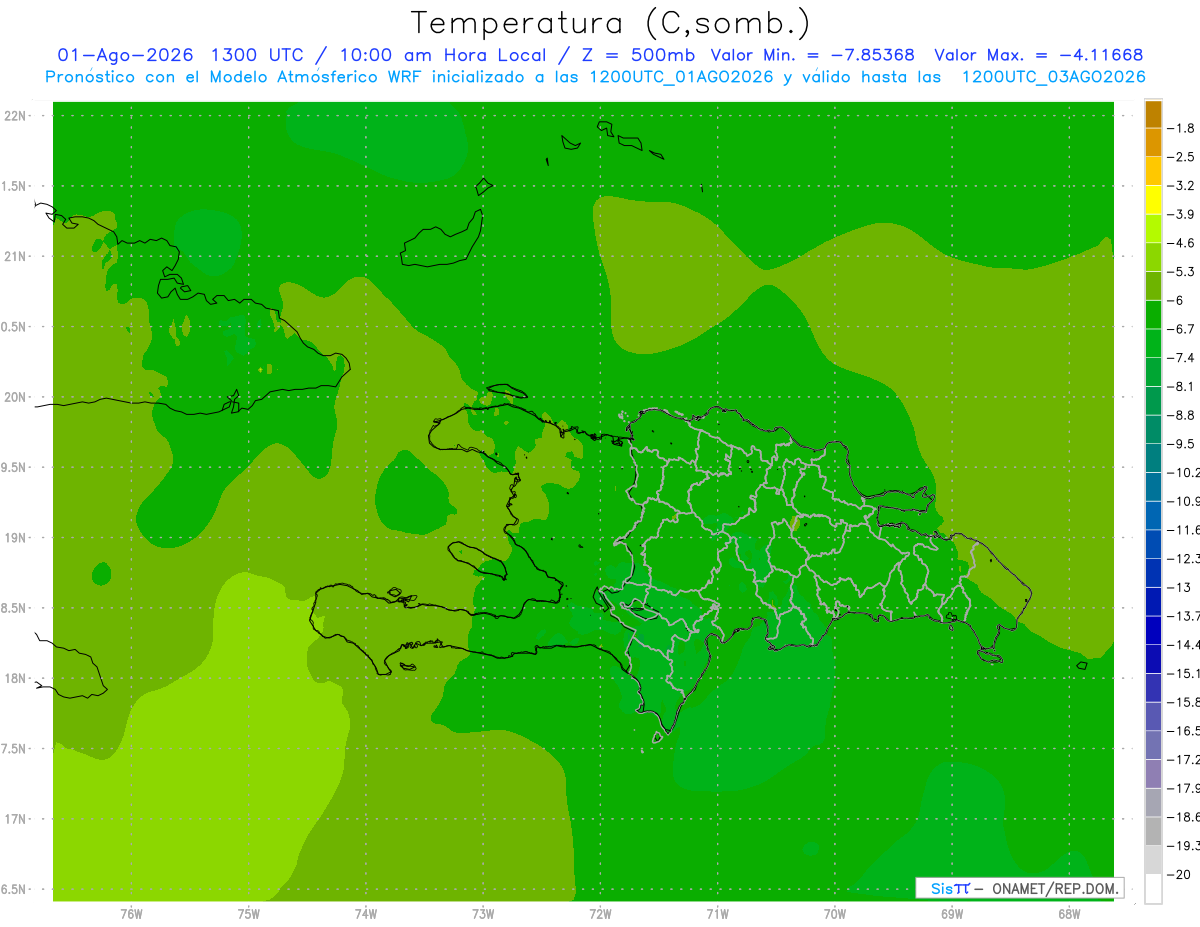The height and width of the screenshot is (927, 1200).
Task: Click the '73W' longitude label
Action: coord(483,914)
